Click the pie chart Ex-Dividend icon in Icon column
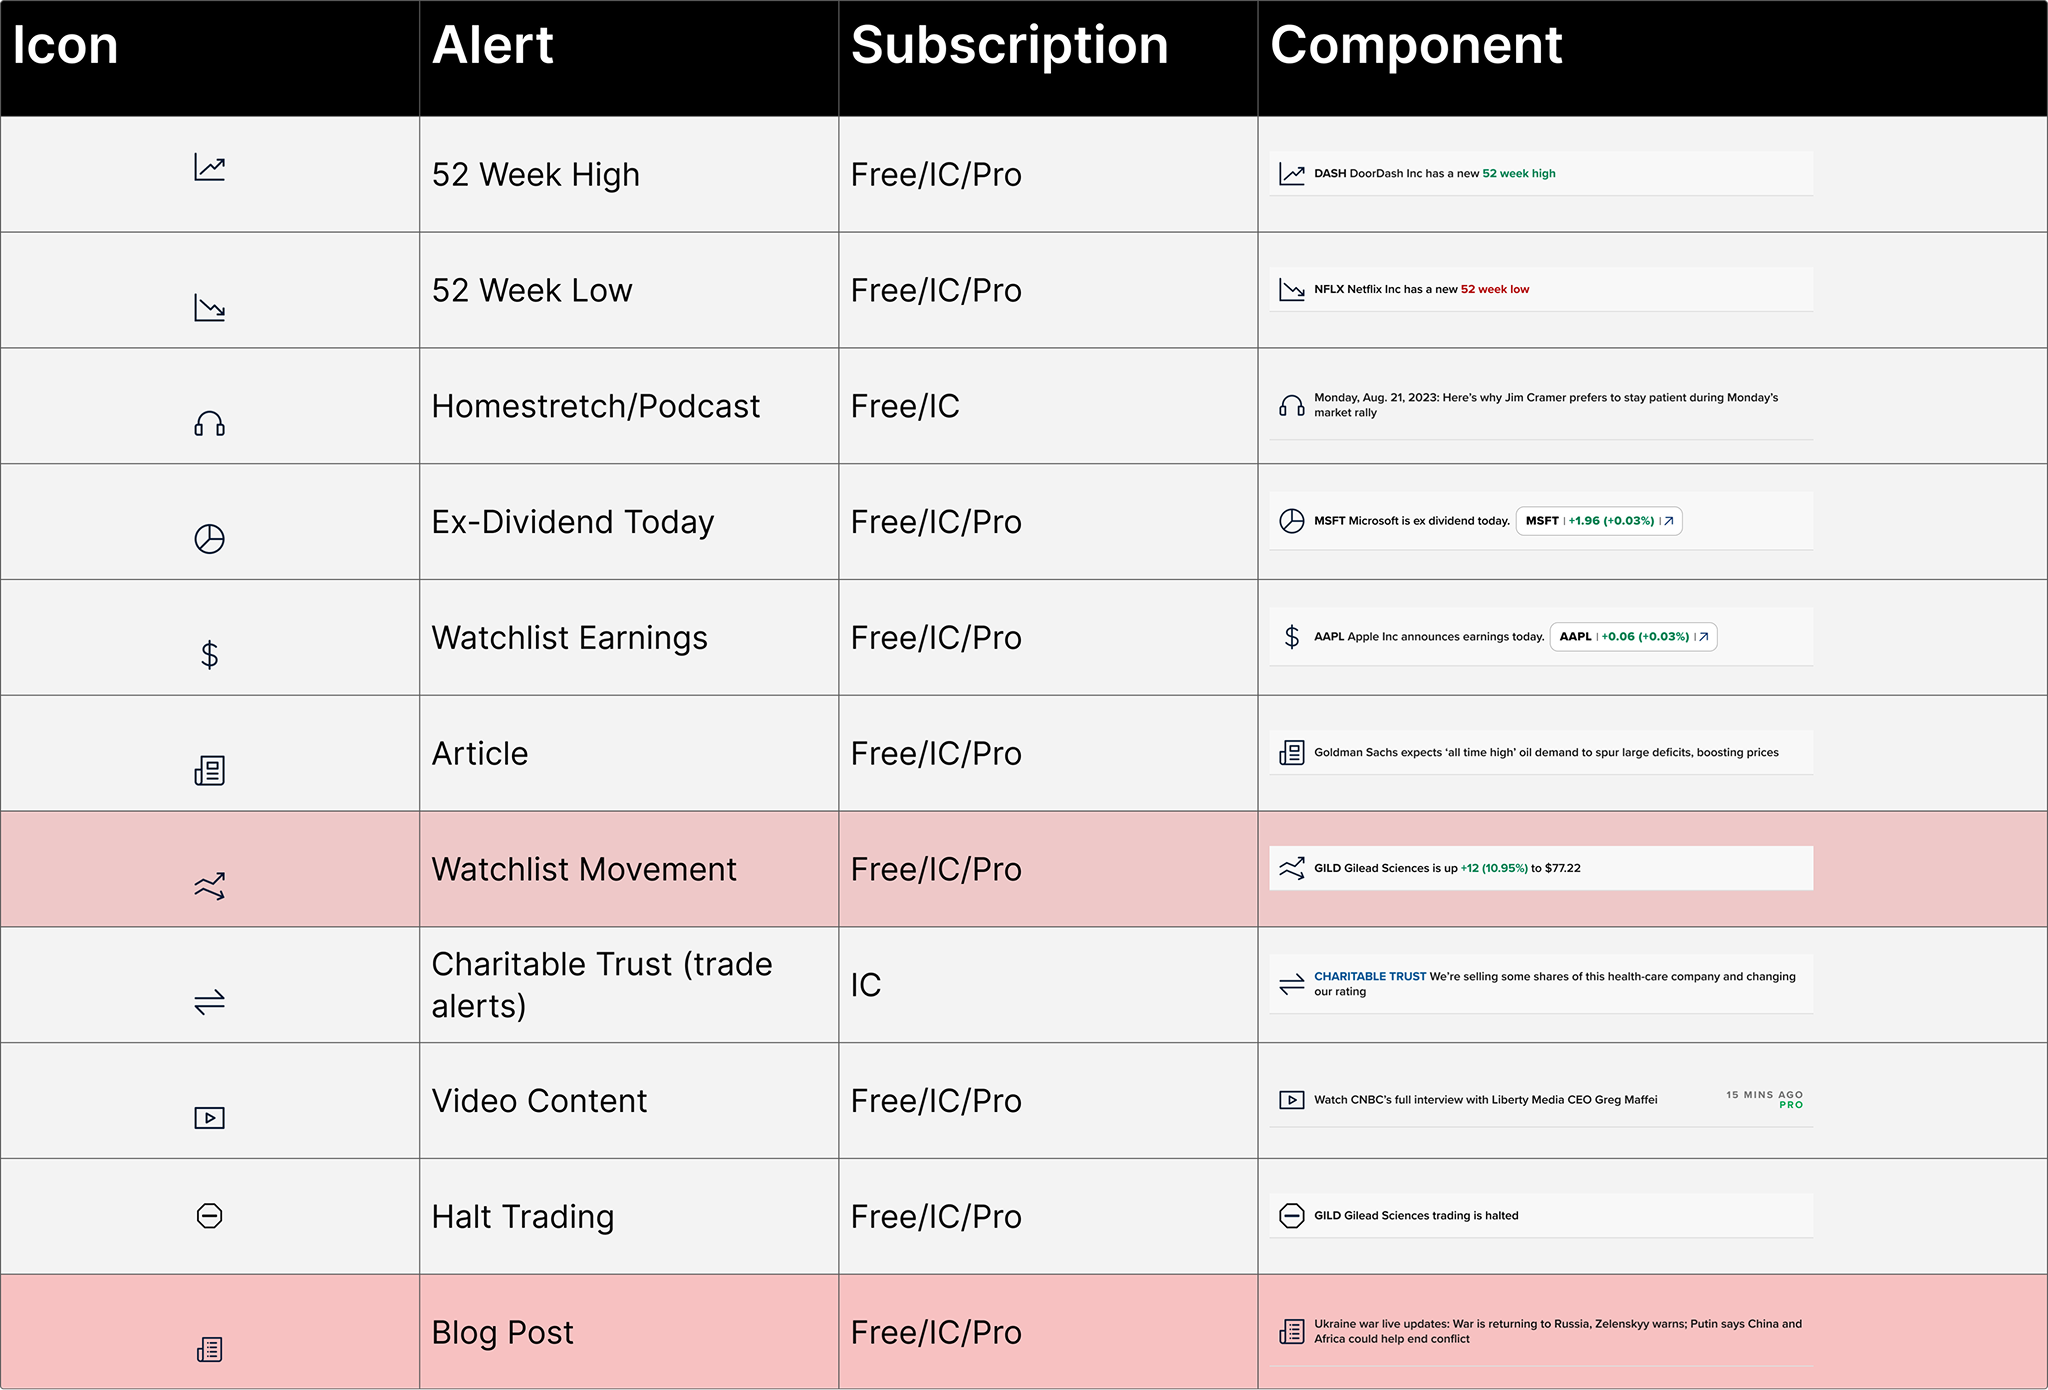The height and width of the screenshot is (1390, 2048). [x=209, y=539]
